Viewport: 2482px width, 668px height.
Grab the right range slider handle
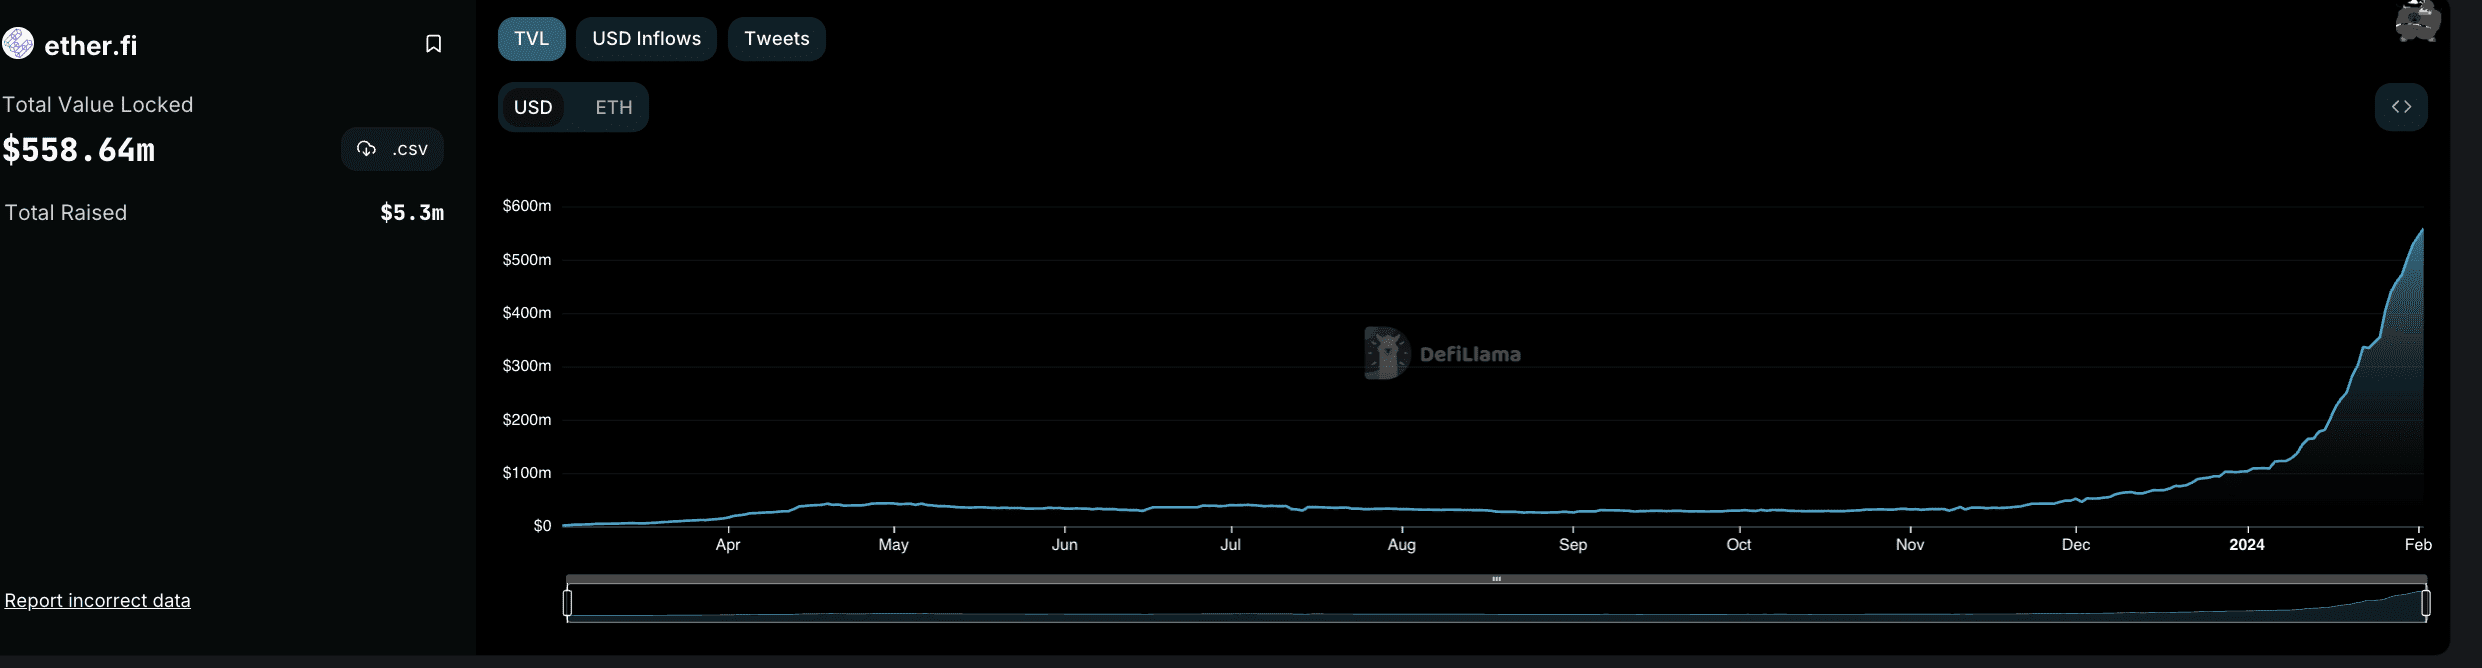click(x=2426, y=602)
